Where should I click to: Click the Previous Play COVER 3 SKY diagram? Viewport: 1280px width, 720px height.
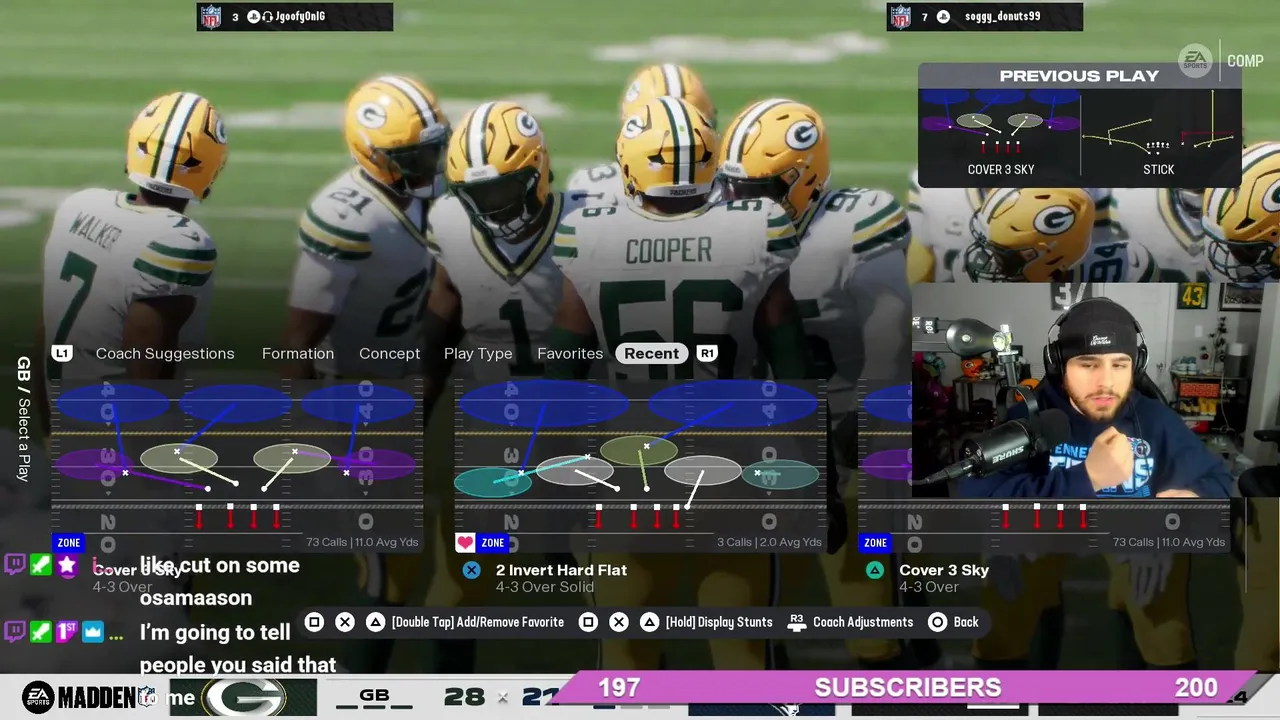coord(1000,125)
